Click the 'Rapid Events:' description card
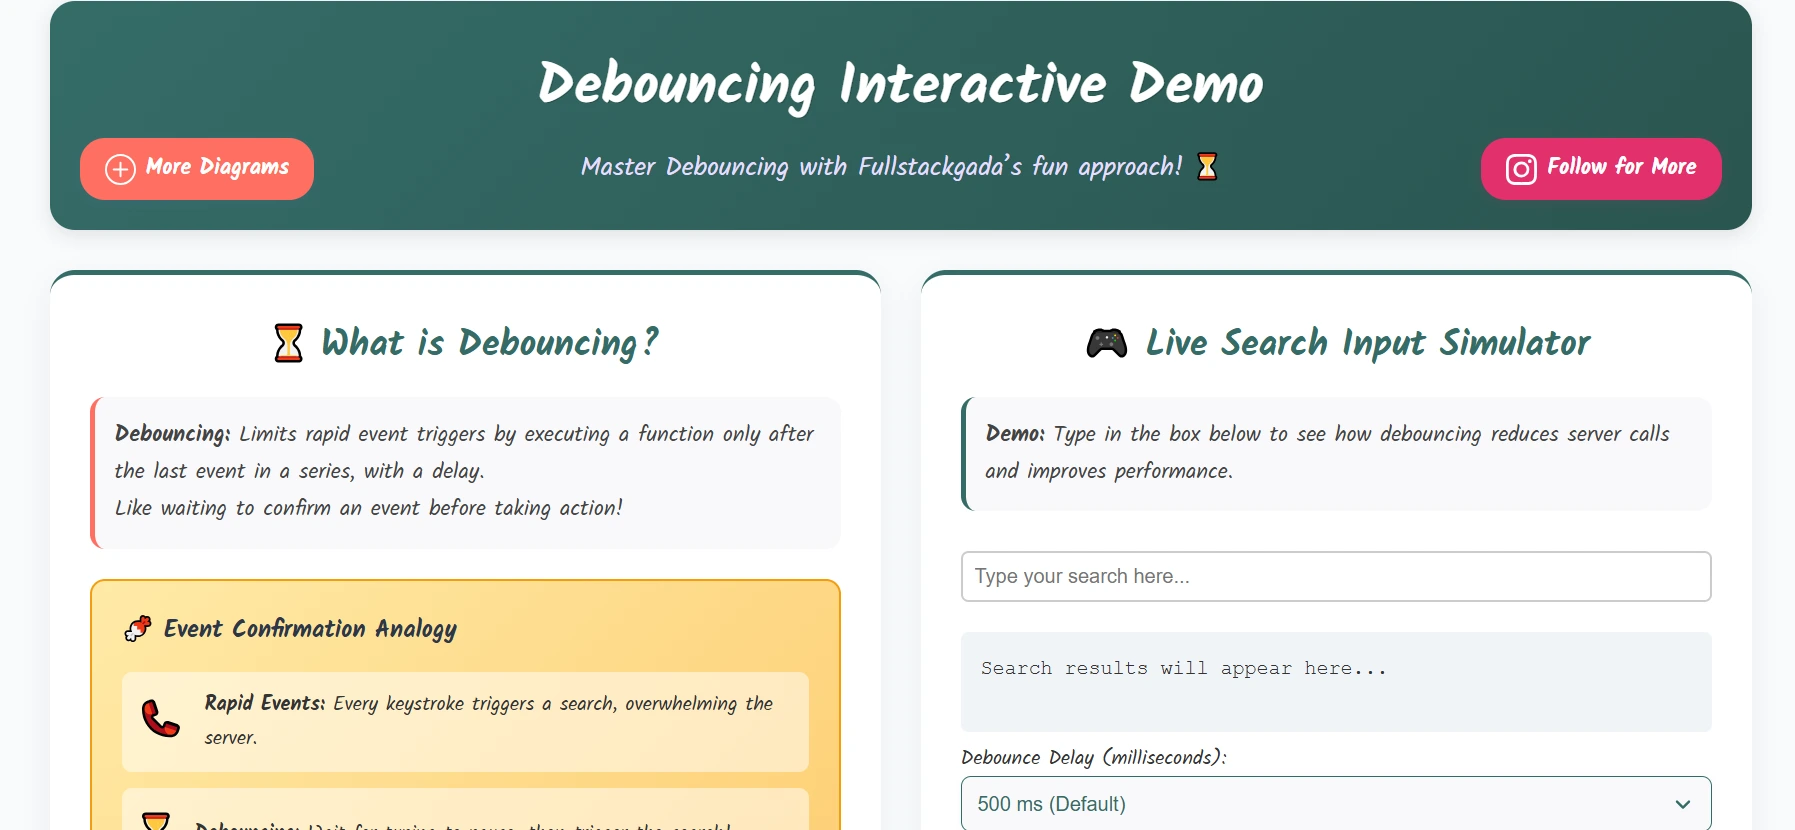Screen dimensions: 1795x830 point(465,721)
